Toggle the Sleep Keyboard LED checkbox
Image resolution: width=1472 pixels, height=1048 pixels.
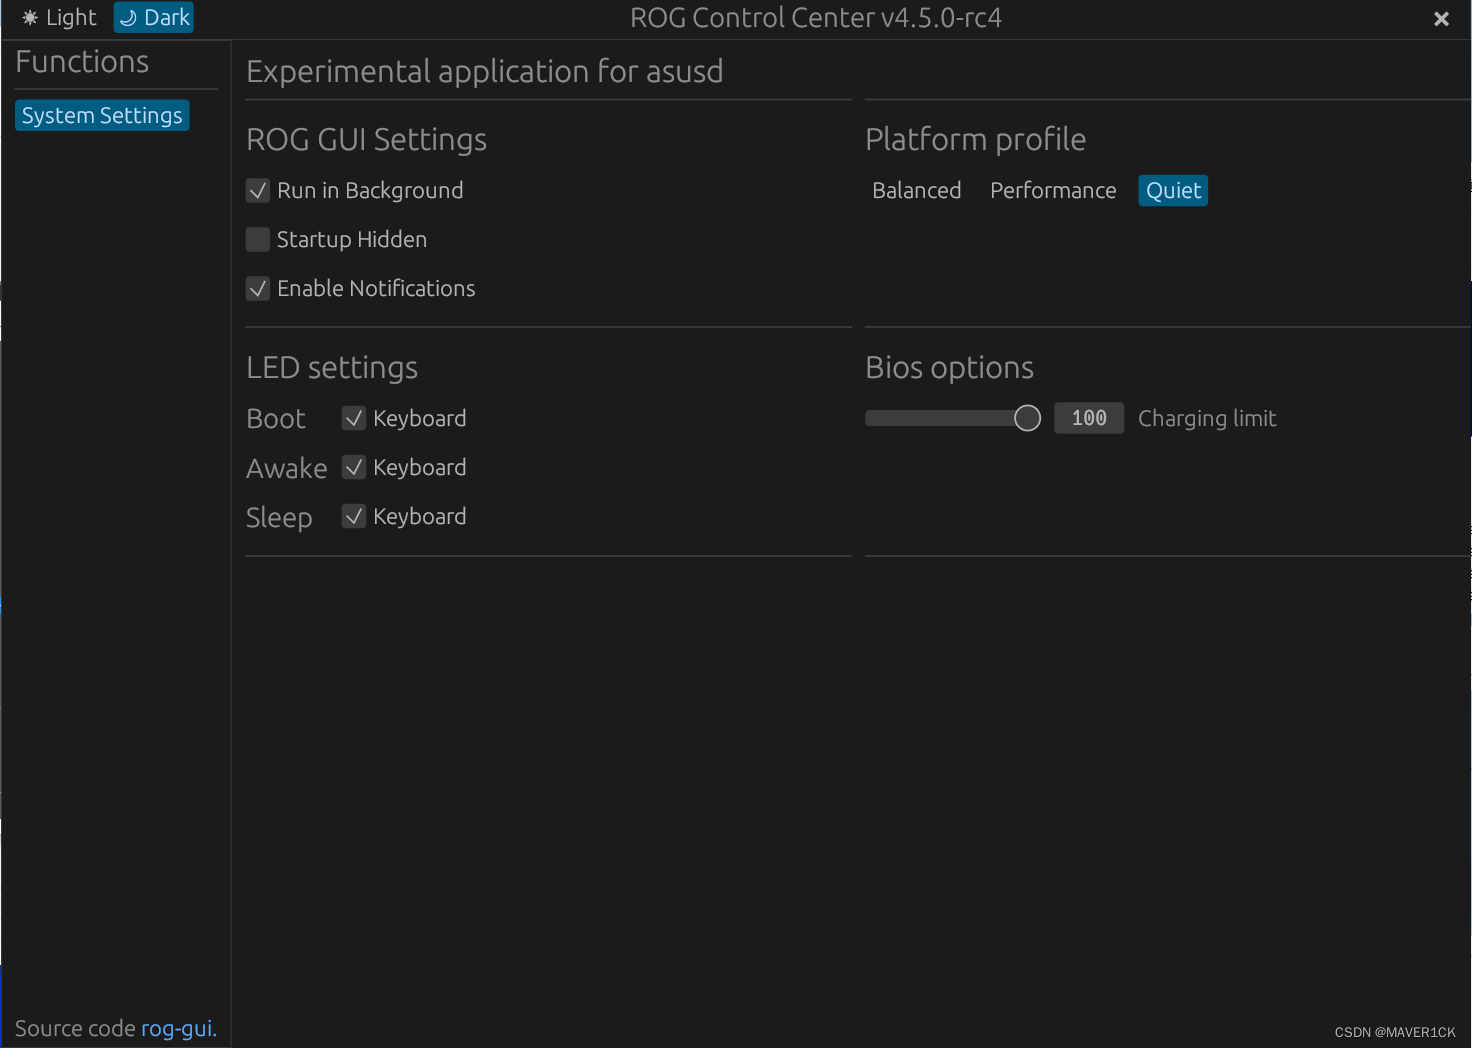pos(354,517)
